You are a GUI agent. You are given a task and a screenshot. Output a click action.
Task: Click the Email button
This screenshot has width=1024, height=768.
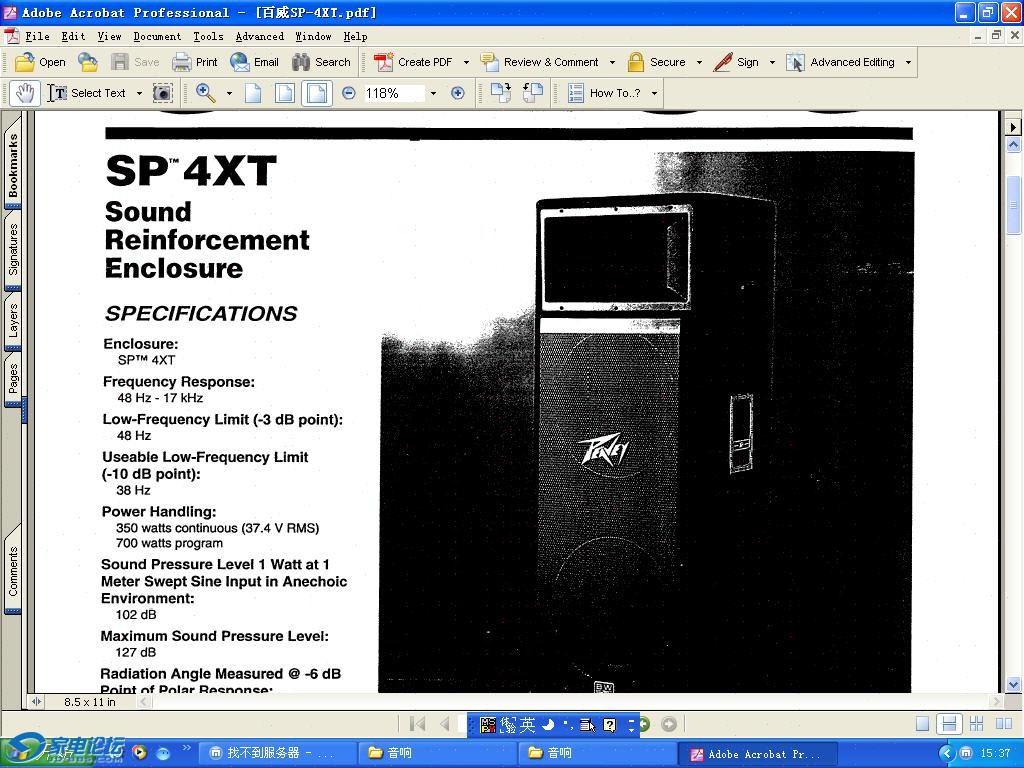tap(254, 62)
